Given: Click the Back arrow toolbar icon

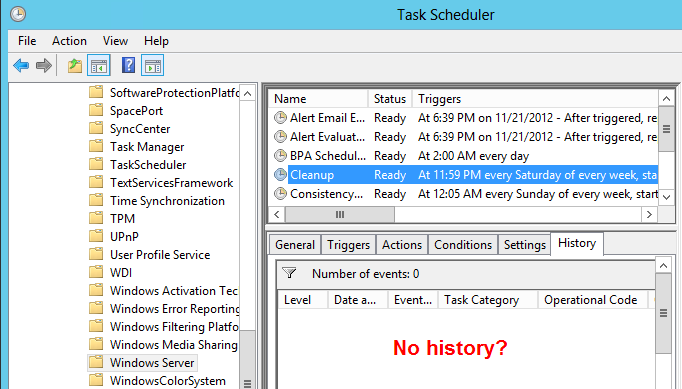Looking at the screenshot, I should click(x=21, y=66).
